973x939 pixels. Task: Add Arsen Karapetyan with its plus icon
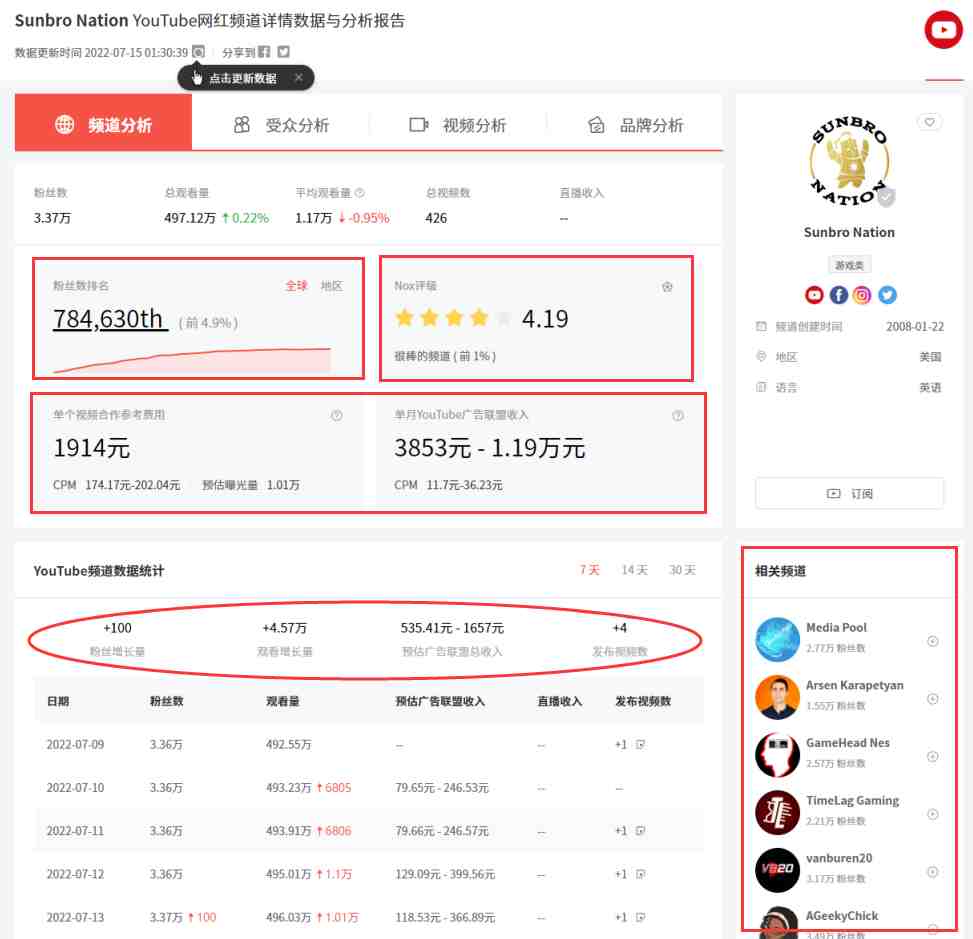tap(932, 699)
